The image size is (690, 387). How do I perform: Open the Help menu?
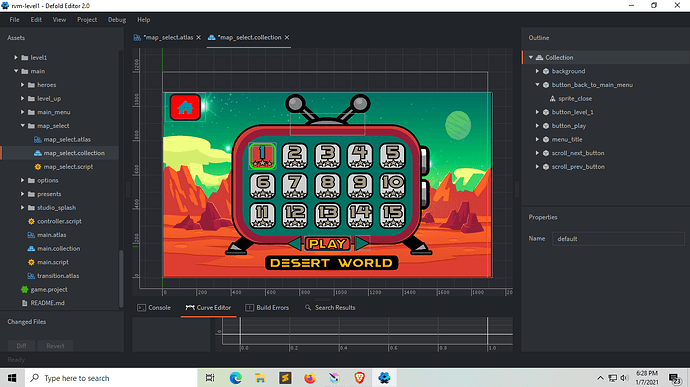143,20
